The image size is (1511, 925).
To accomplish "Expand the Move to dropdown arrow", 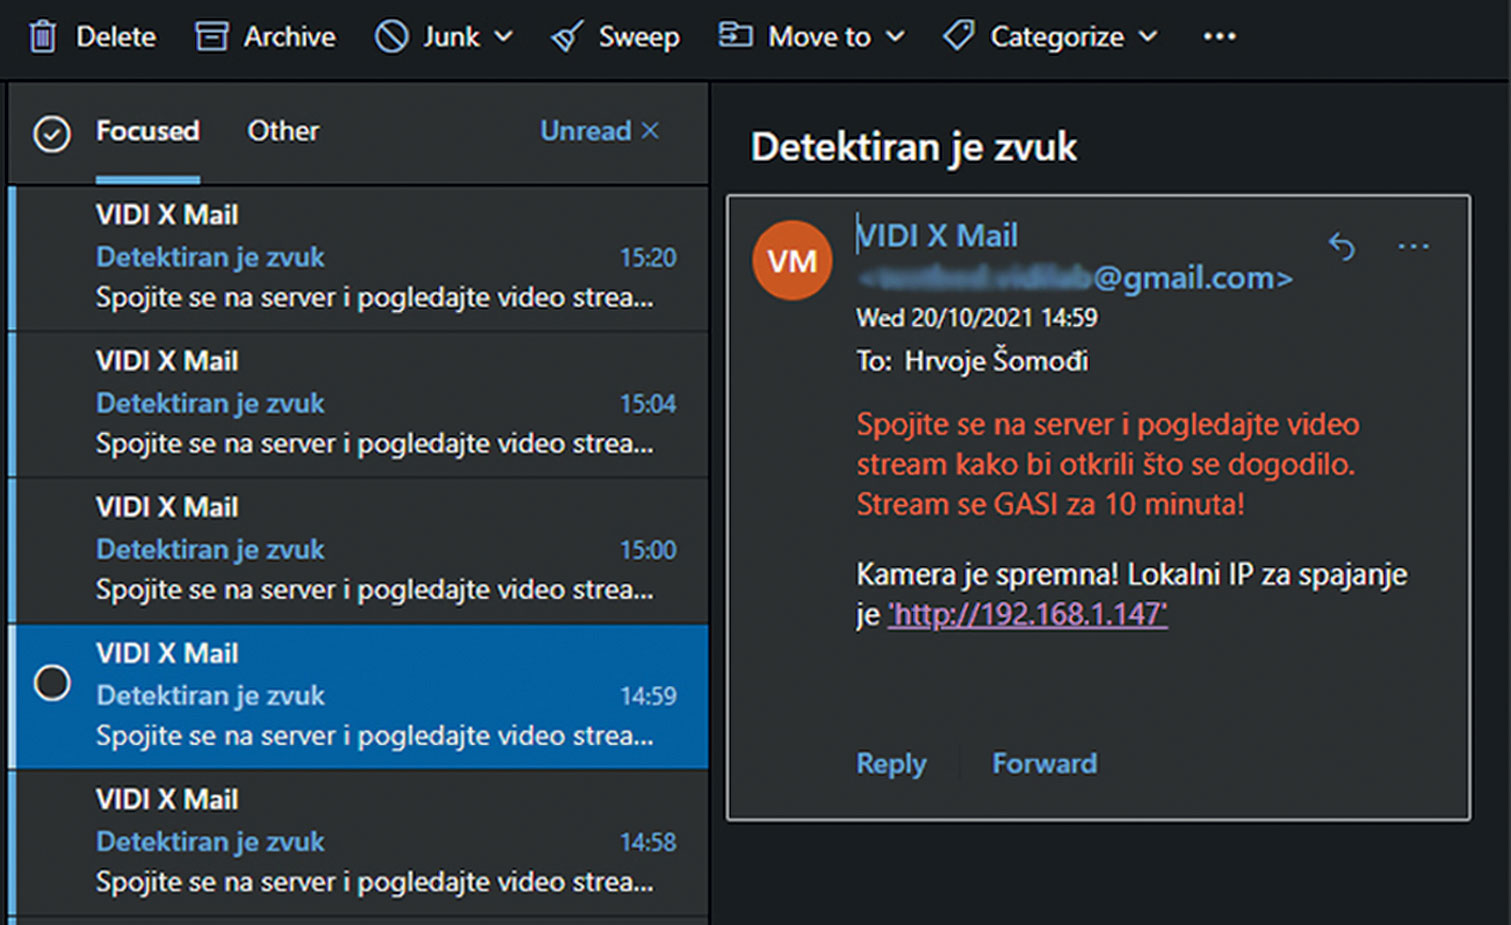I will pyautogui.click(x=895, y=37).
